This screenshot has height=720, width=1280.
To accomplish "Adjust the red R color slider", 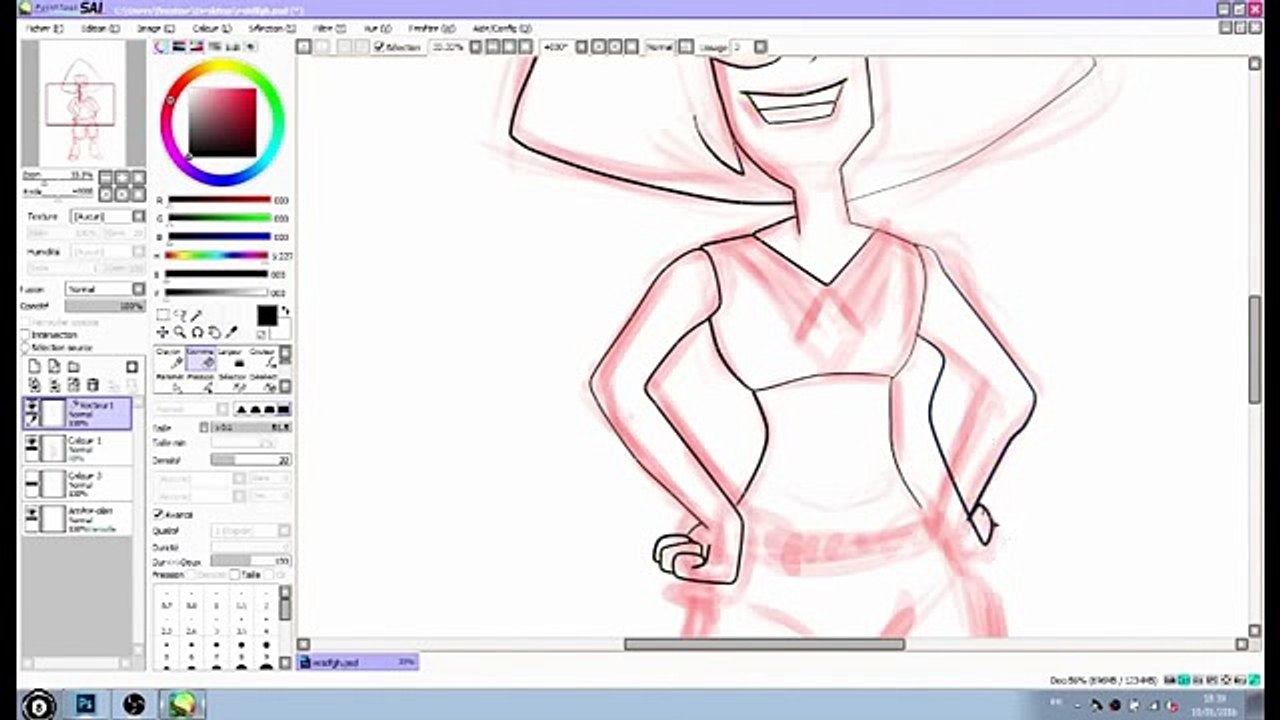I will tap(219, 200).
